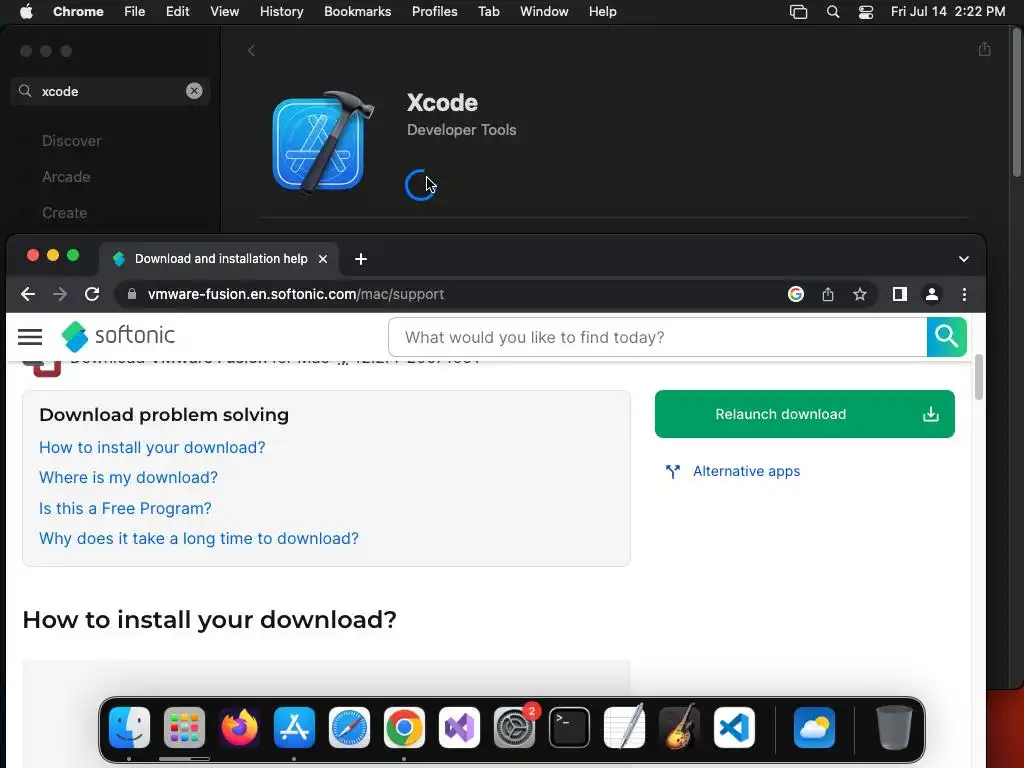Open Where is my download link

tap(129, 477)
